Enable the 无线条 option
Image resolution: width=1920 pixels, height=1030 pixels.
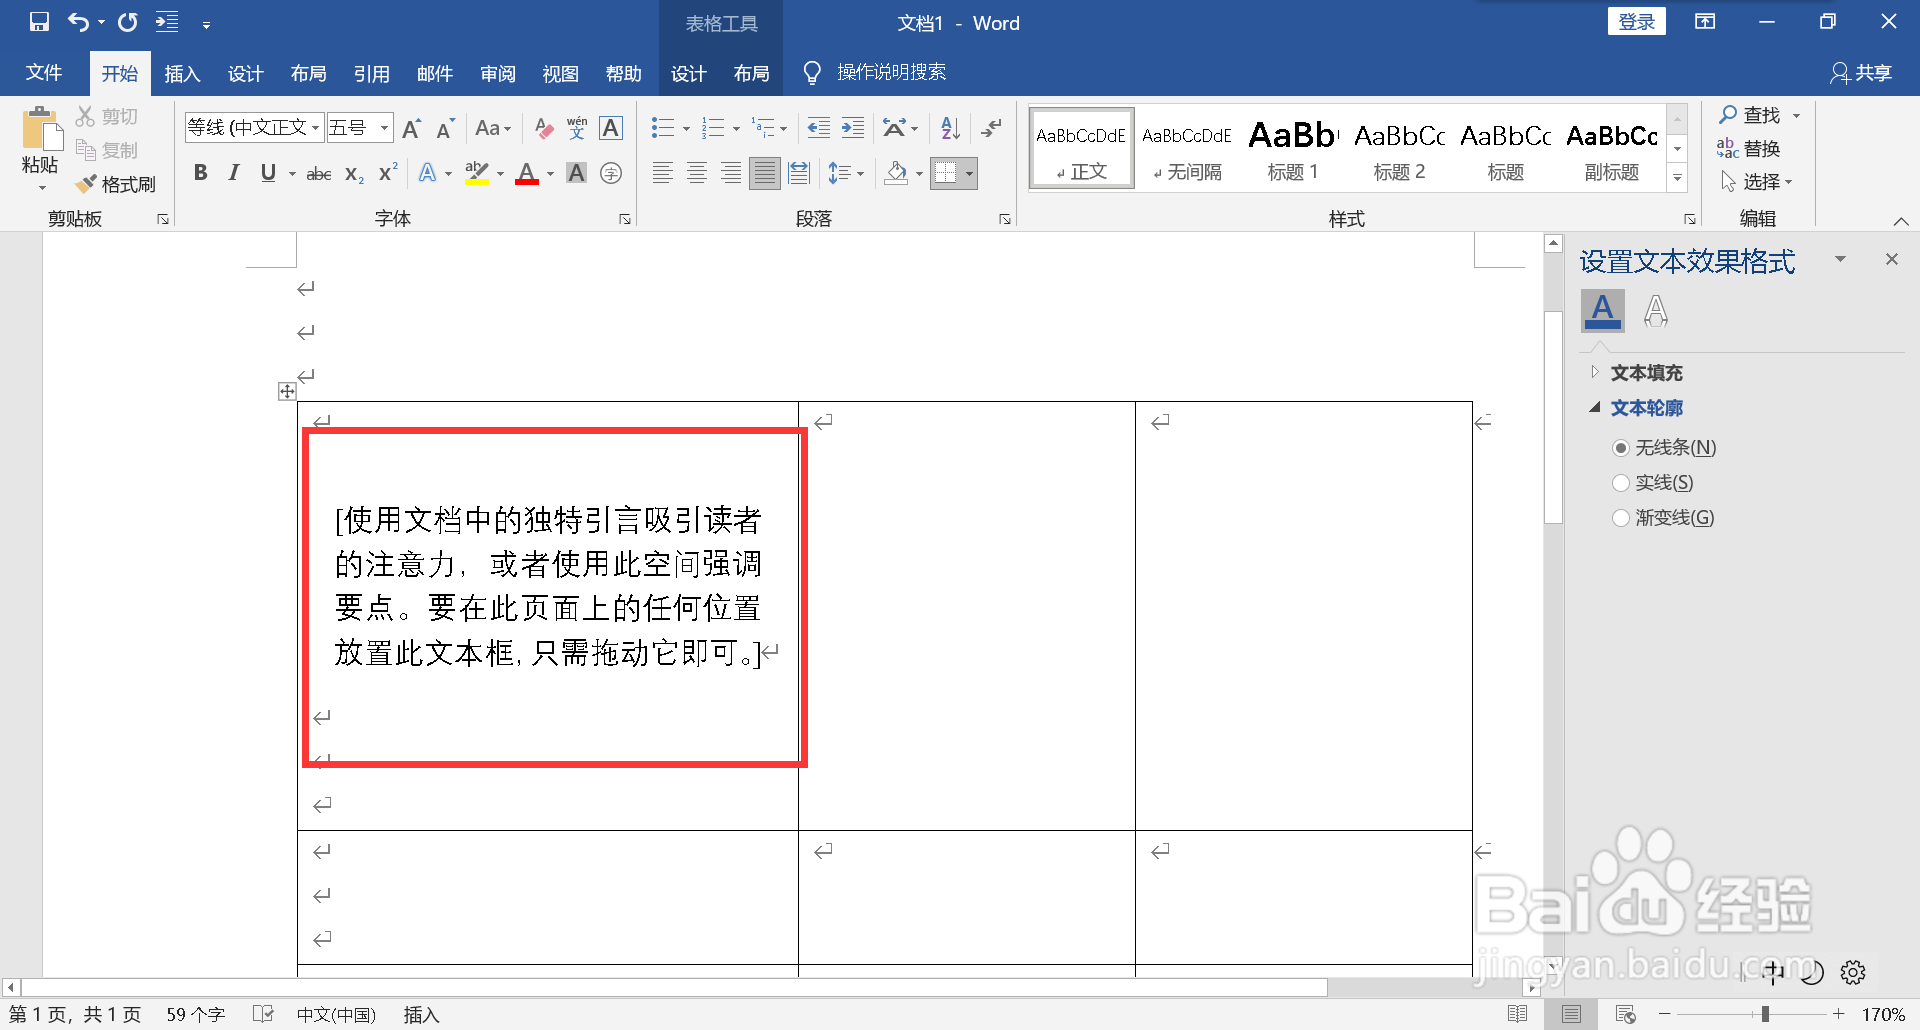coord(1622,447)
